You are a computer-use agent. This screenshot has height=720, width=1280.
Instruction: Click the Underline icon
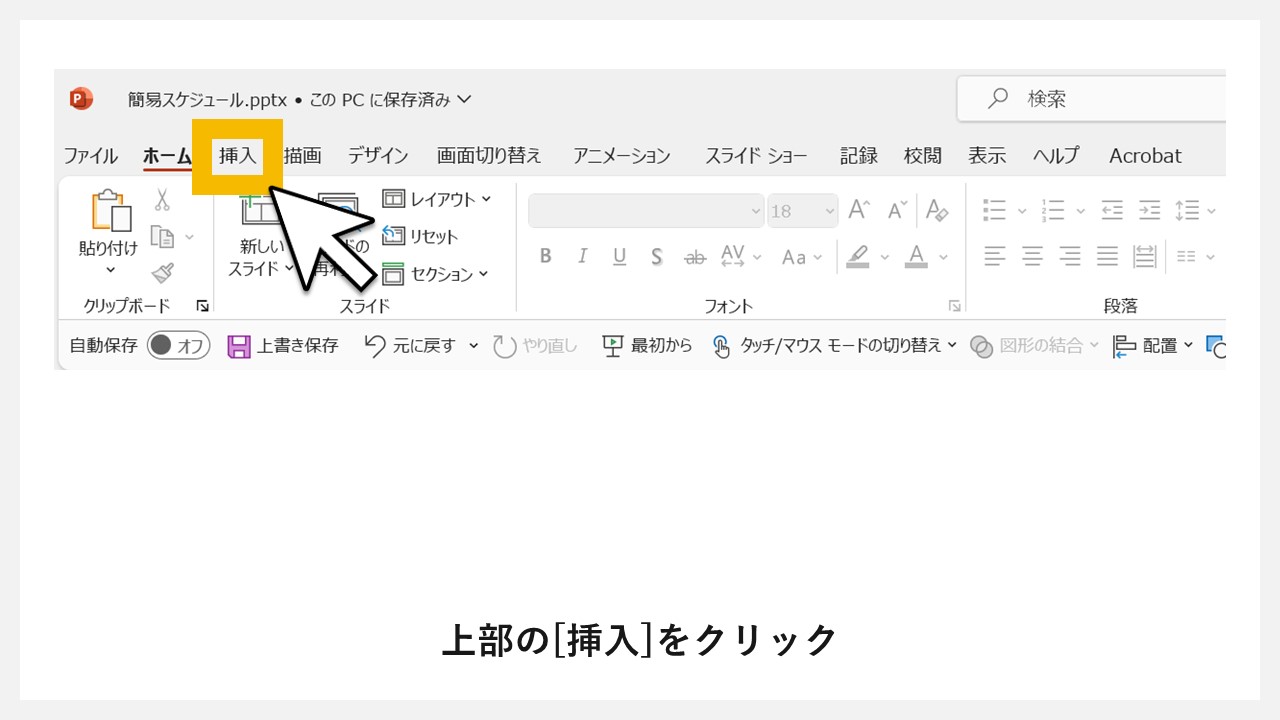tap(619, 256)
